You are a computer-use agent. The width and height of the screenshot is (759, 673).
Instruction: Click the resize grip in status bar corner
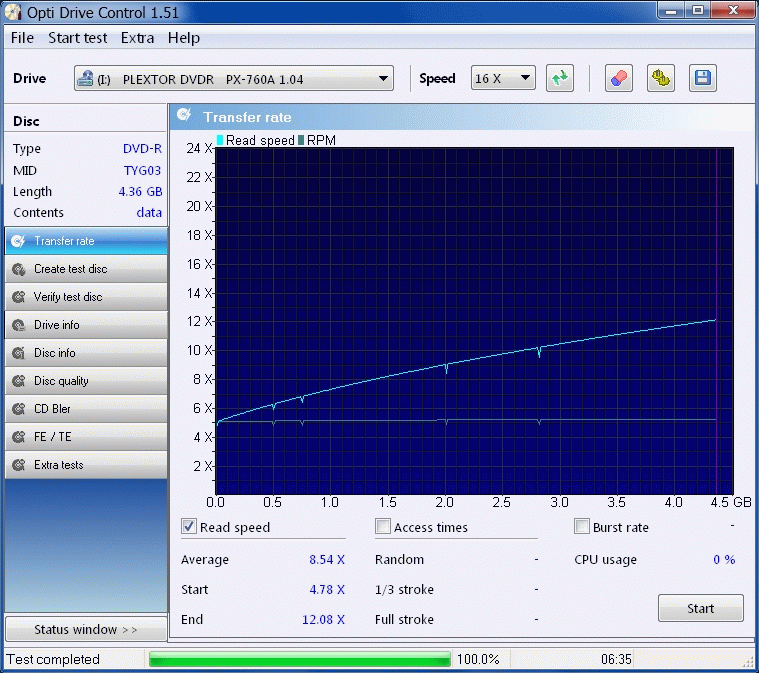pyautogui.click(x=748, y=662)
